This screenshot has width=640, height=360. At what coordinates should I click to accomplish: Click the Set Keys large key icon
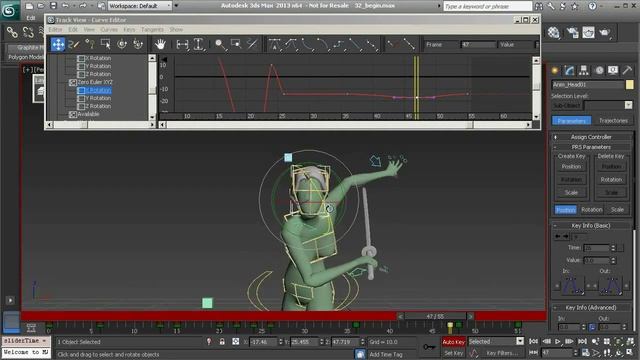429,347
